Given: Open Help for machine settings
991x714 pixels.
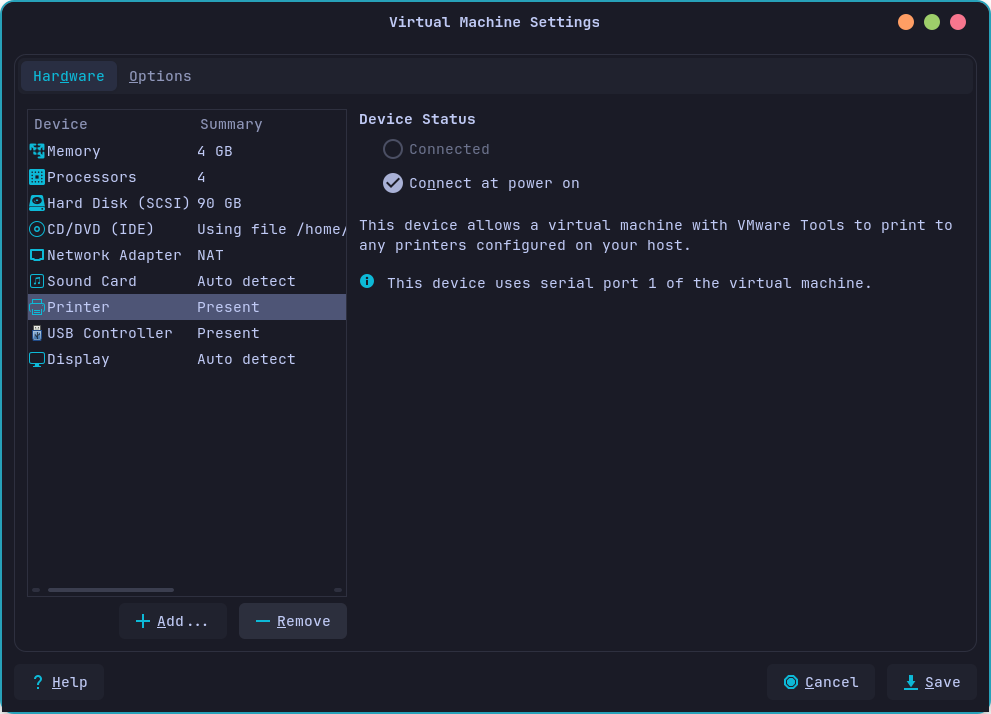Looking at the screenshot, I should (59, 682).
